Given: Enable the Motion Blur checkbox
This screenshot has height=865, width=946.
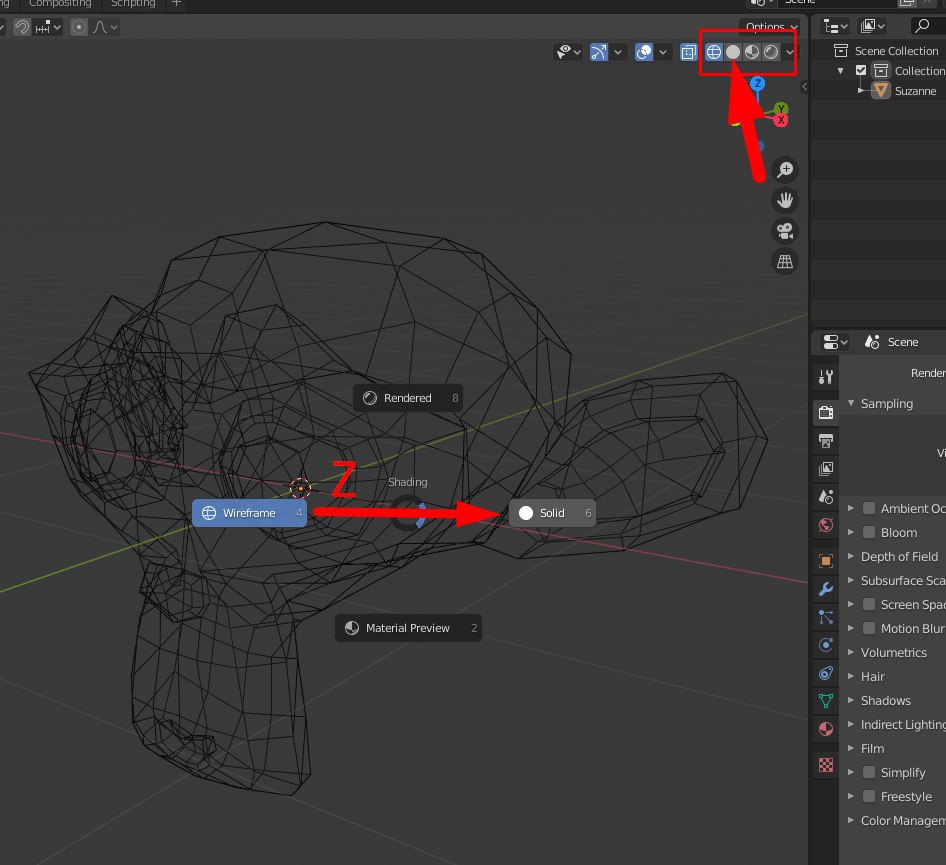Looking at the screenshot, I should pos(869,629).
